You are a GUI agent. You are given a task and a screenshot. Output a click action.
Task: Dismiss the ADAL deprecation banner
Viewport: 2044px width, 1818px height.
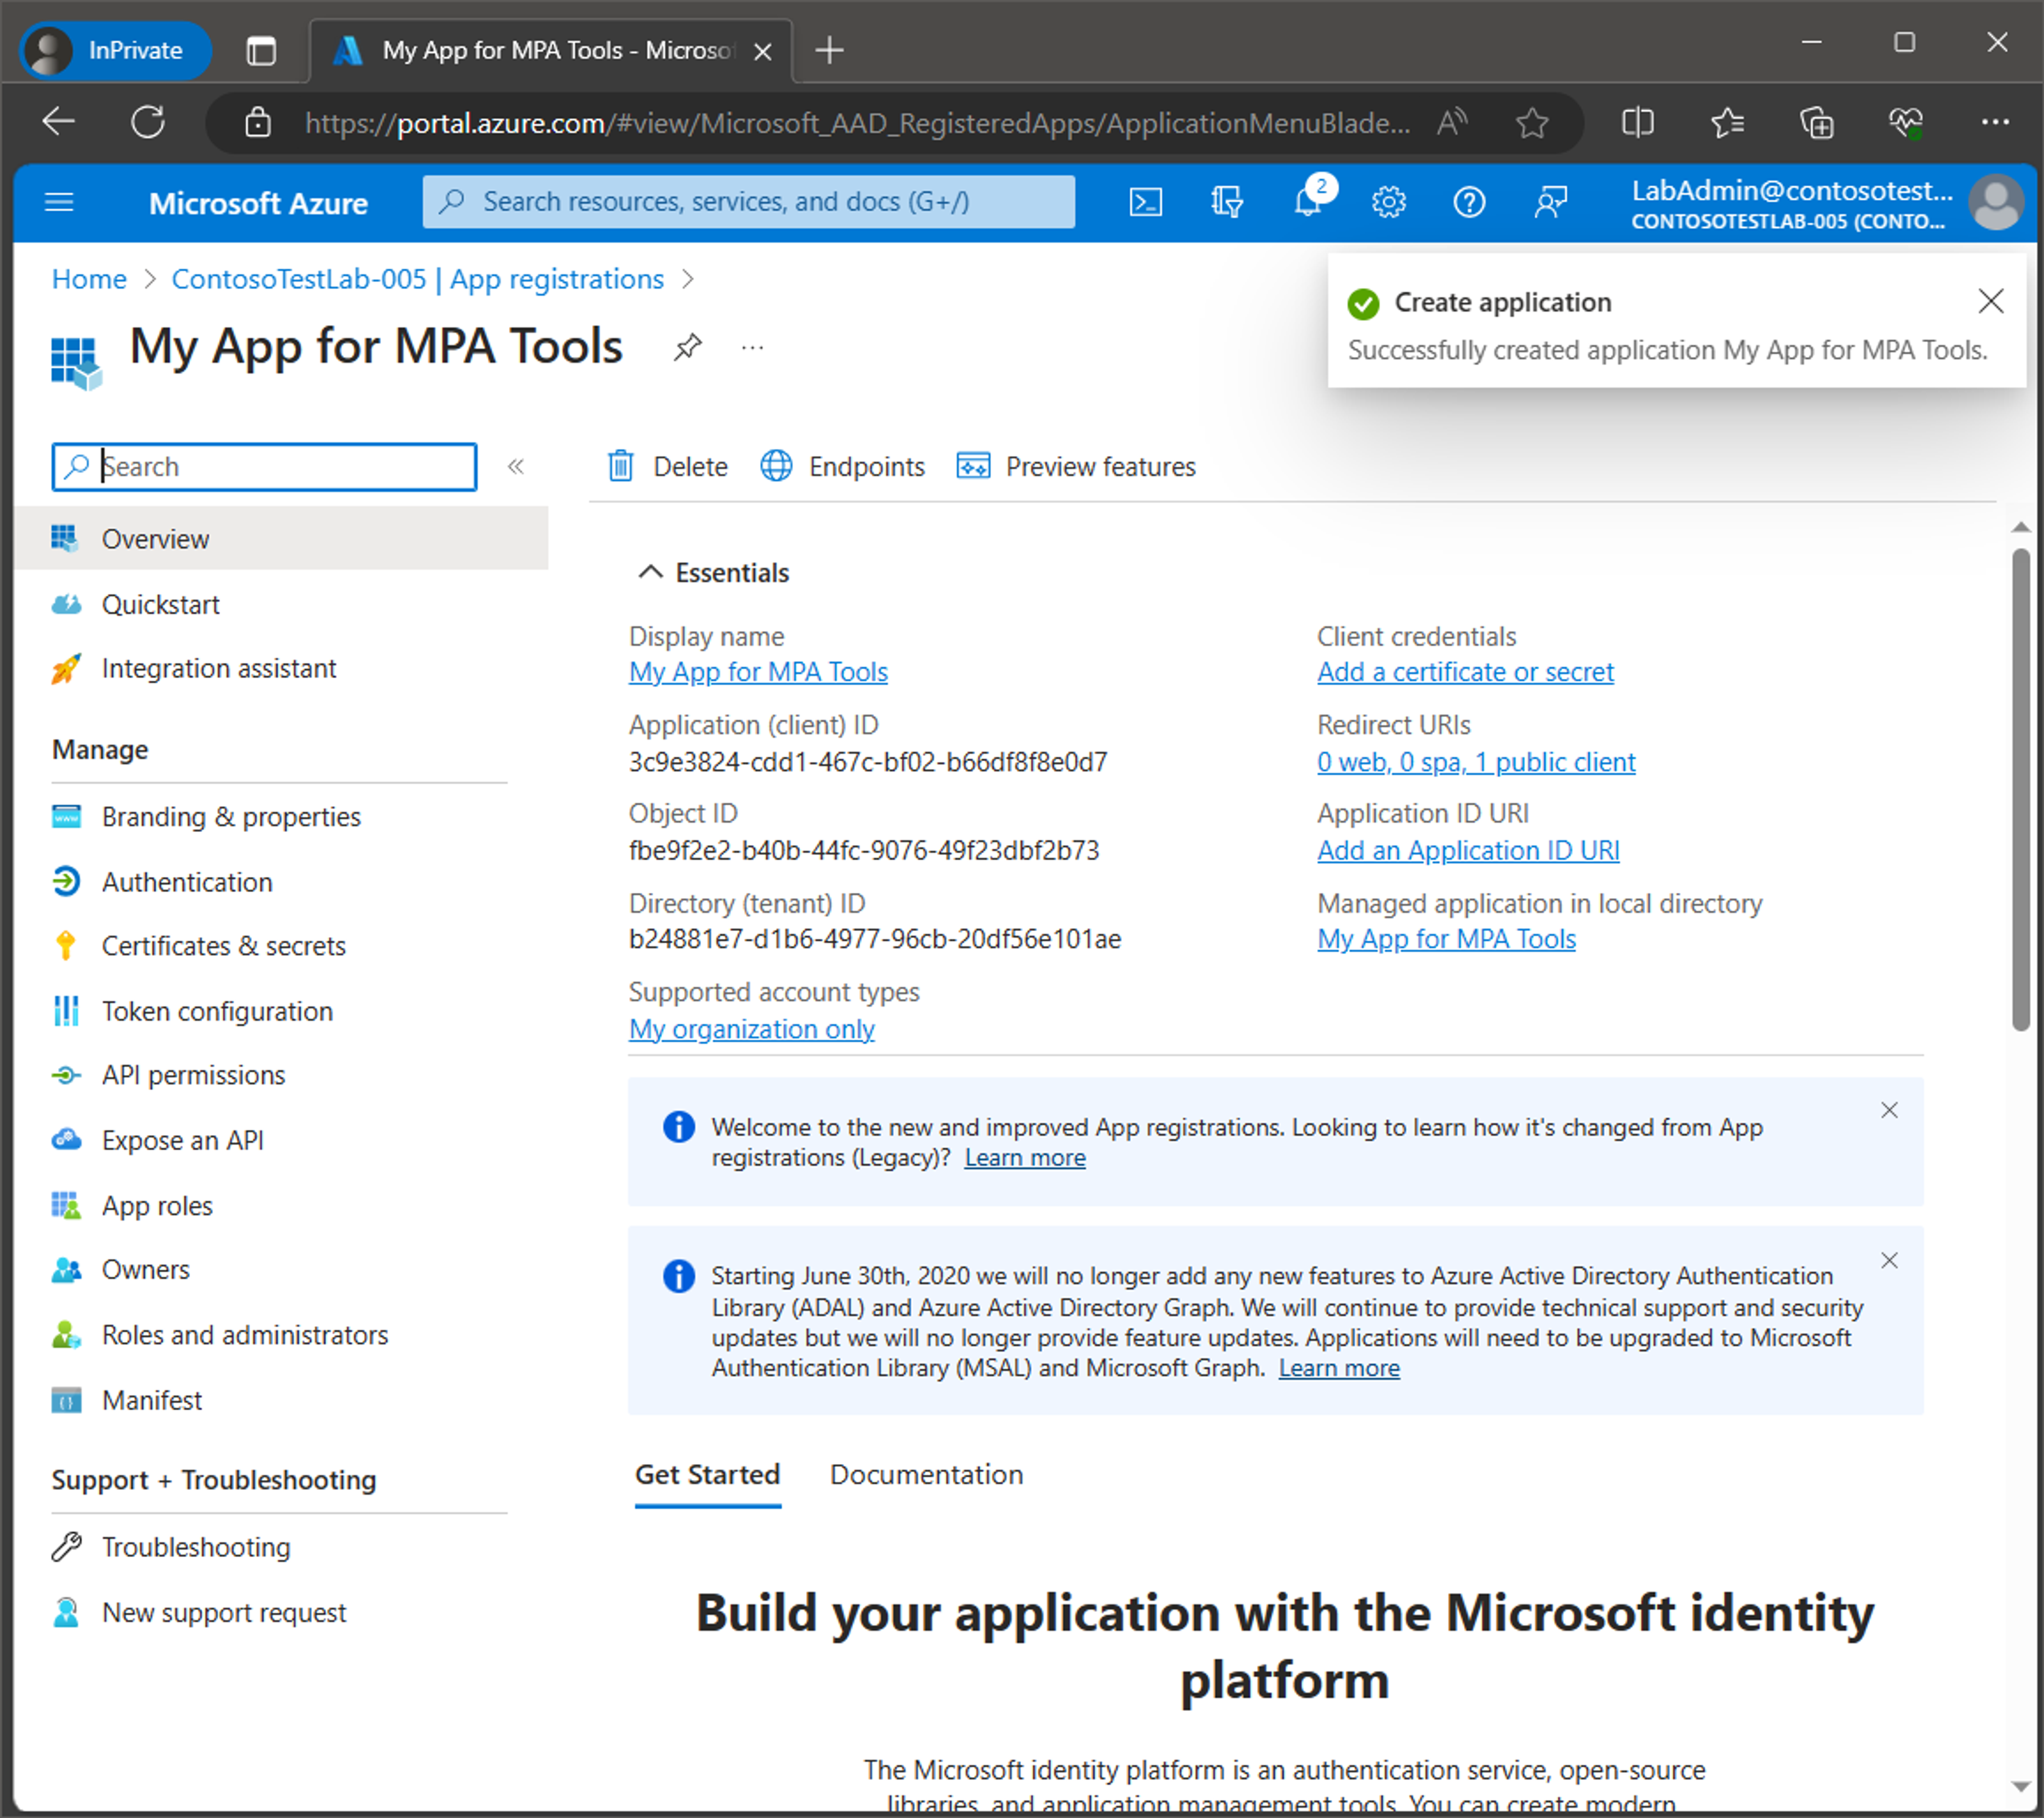point(1889,1261)
